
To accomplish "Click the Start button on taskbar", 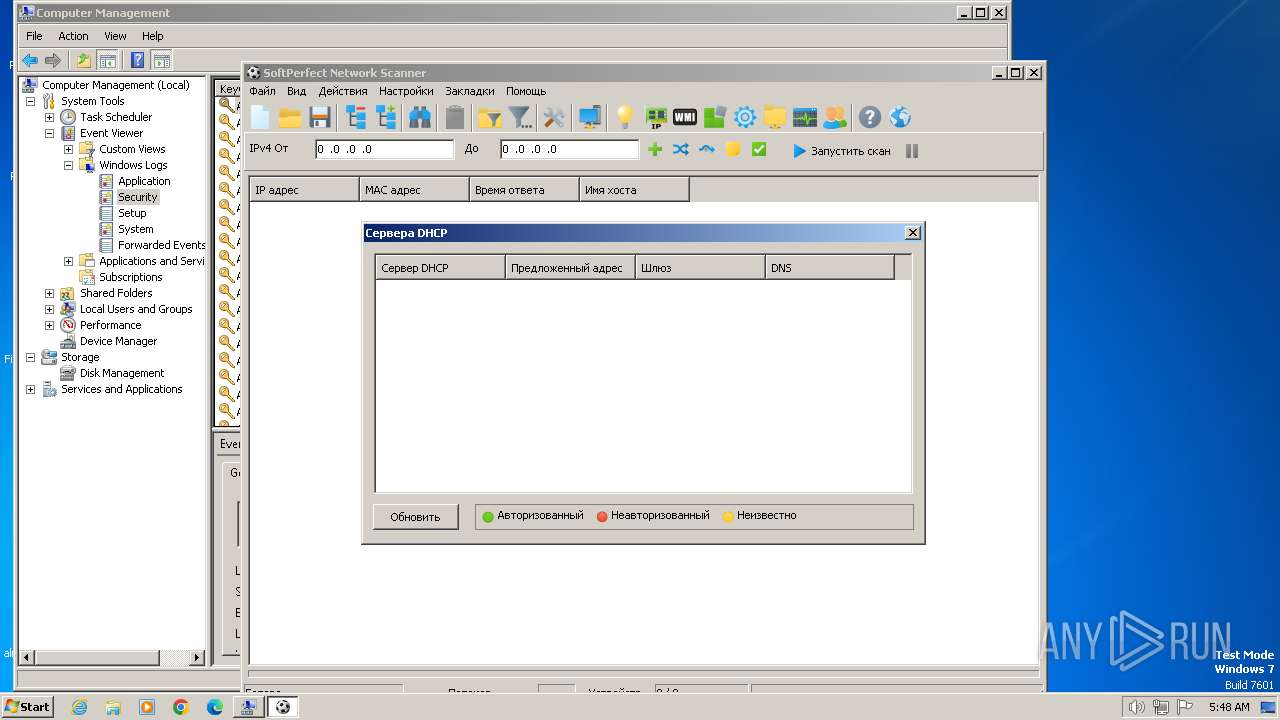I will (27, 706).
